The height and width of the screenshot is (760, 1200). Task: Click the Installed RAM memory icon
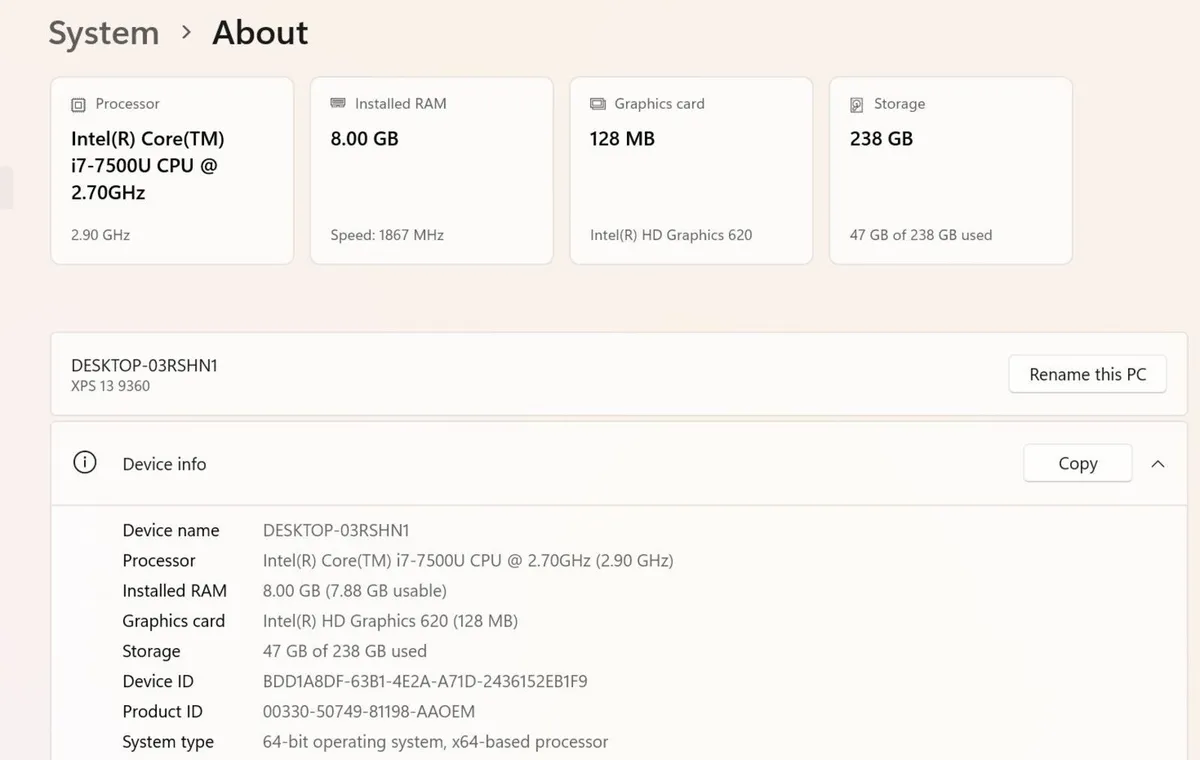point(338,103)
